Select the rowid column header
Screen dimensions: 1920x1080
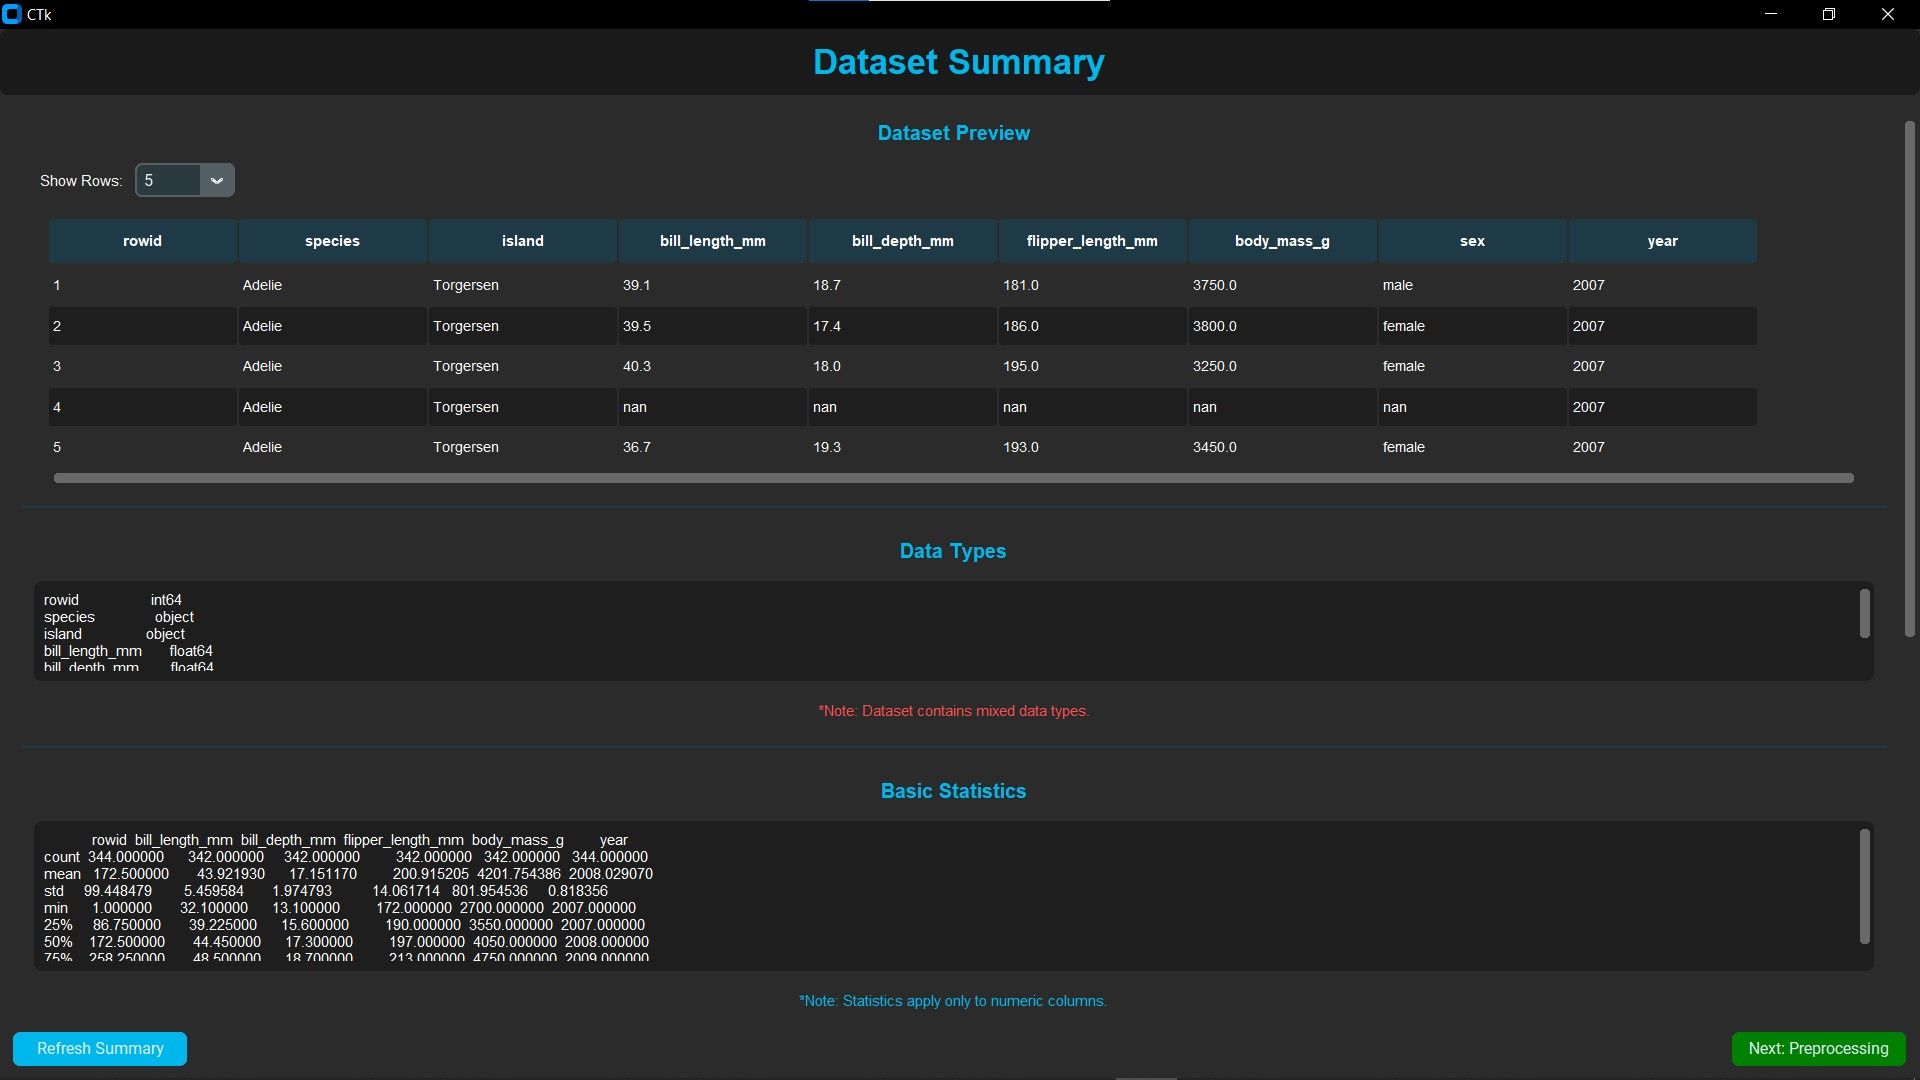[142, 241]
